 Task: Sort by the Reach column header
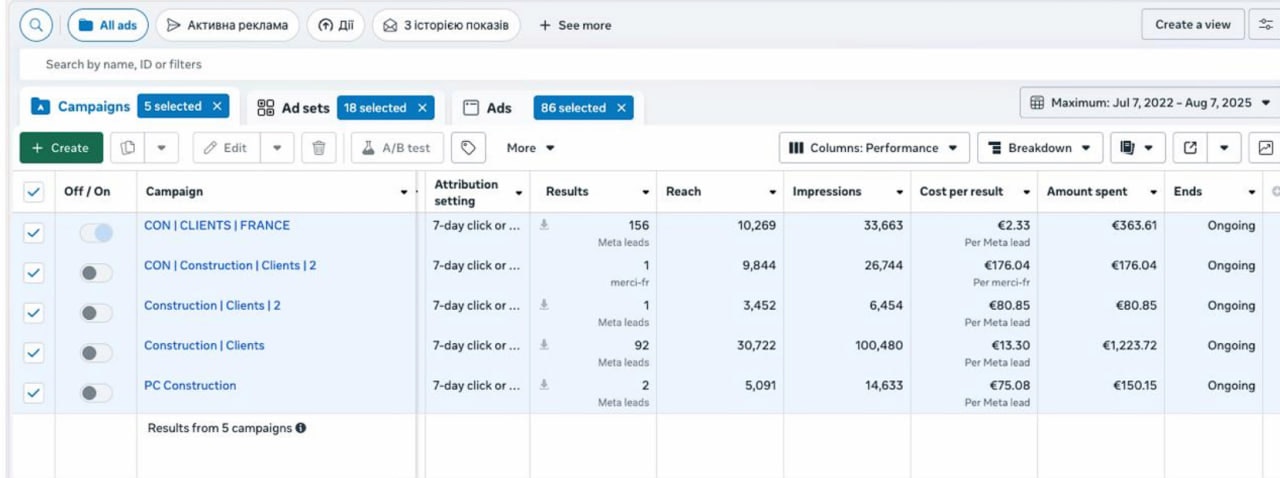point(683,192)
